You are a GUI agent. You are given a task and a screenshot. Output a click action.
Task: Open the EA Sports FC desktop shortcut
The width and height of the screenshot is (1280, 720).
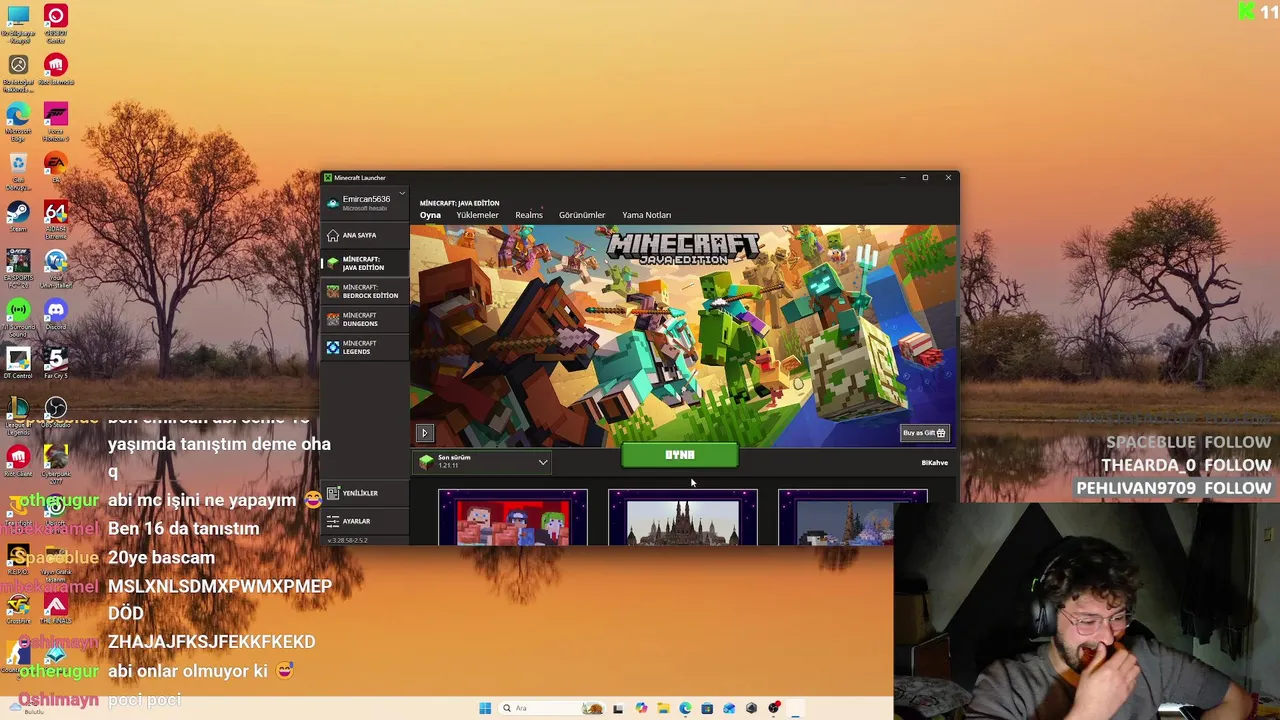[17, 268]
